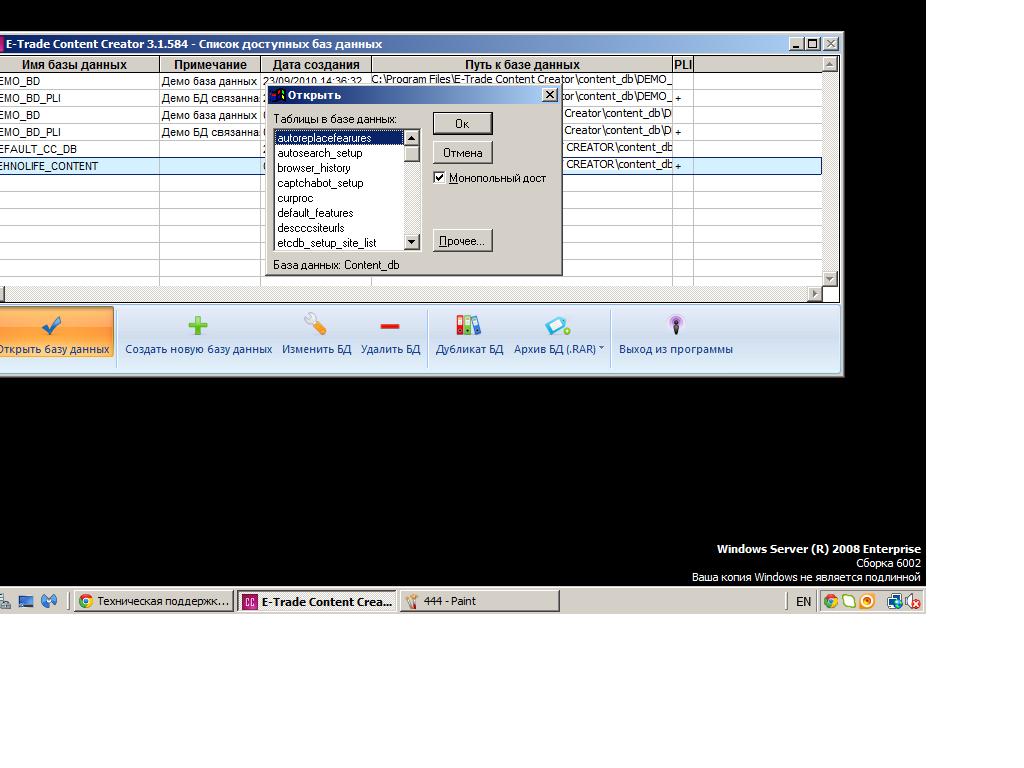Click the Прочее... button
This screenshot has width=1024, height=768.
pyautogui.click(x=462, y=241)
